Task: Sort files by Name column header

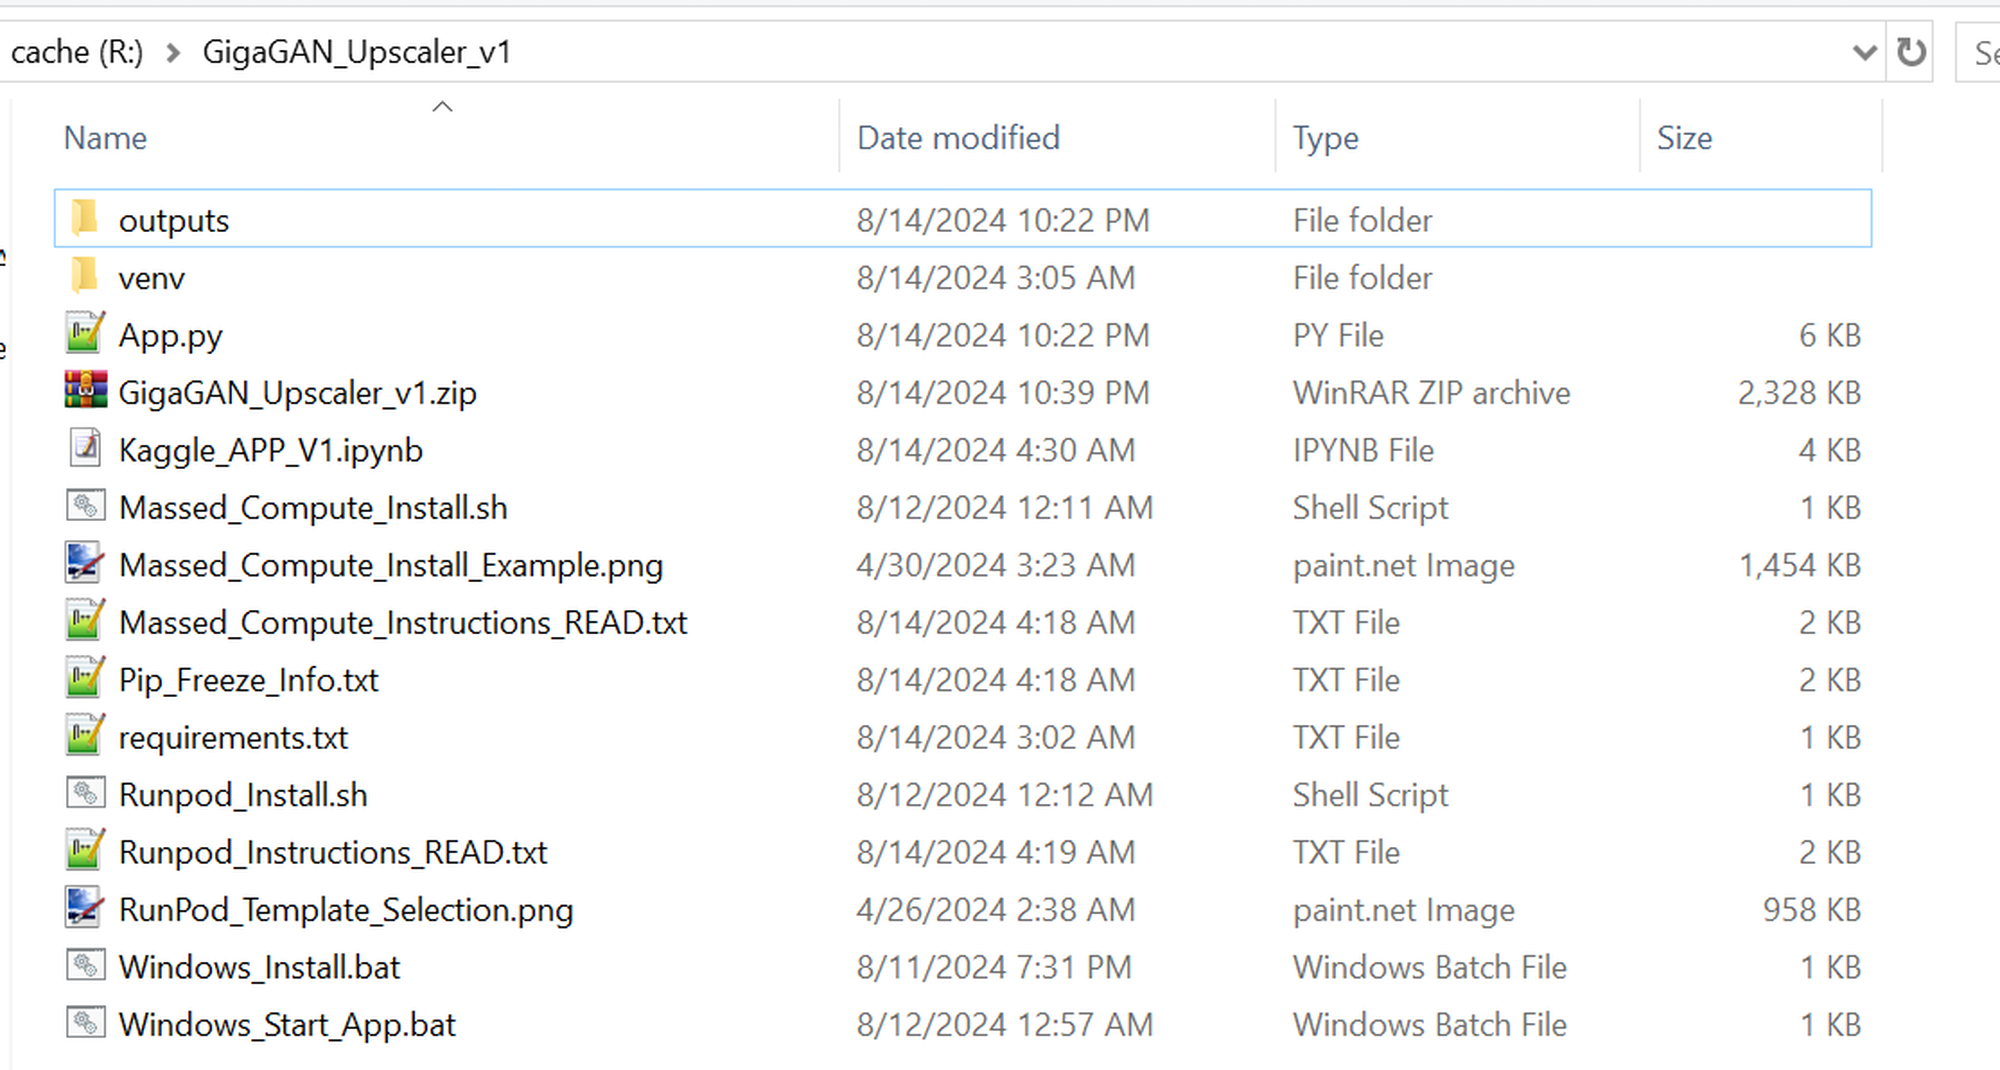Action: tap(105, 138)
